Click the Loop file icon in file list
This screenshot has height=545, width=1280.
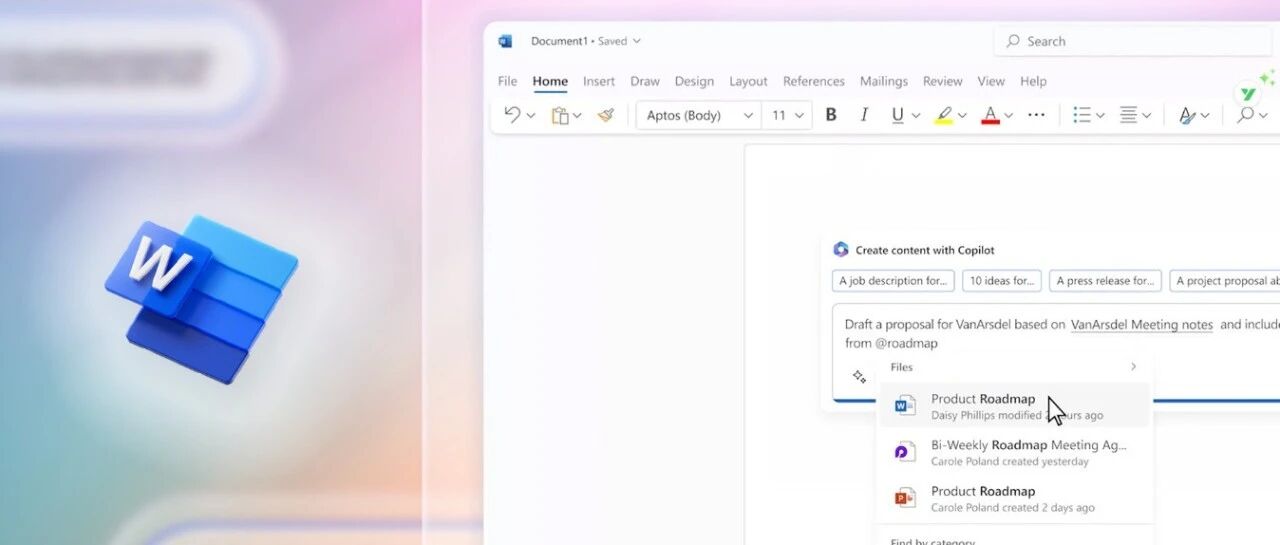pos(905,452)
